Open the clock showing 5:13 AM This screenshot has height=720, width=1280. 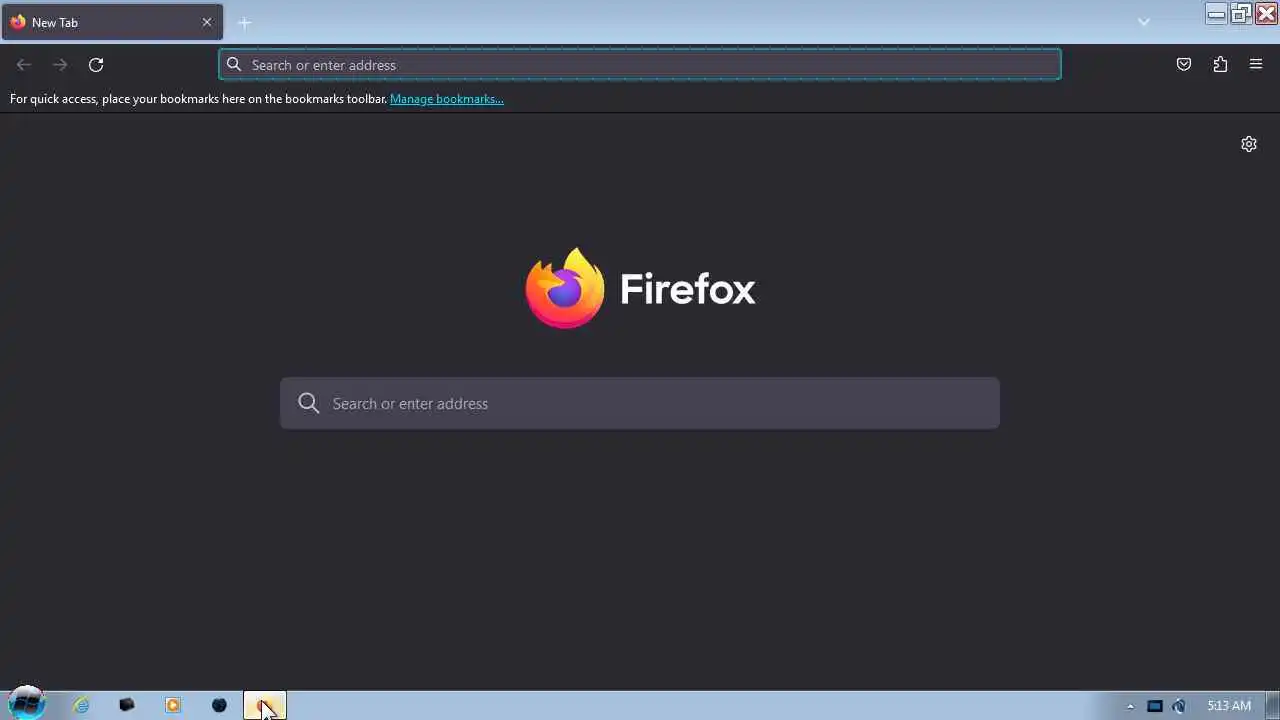[1229, 706]
